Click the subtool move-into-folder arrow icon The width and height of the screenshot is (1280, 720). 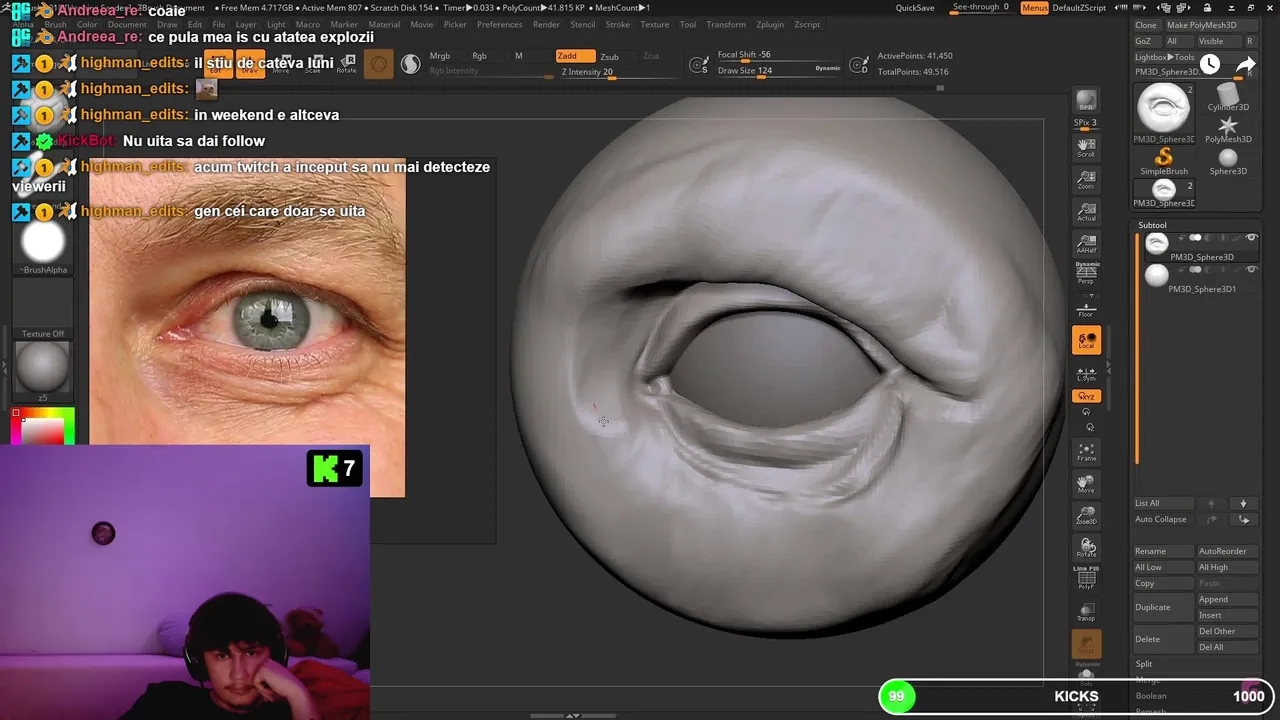pyautogui.click(x=1244, y=519)
